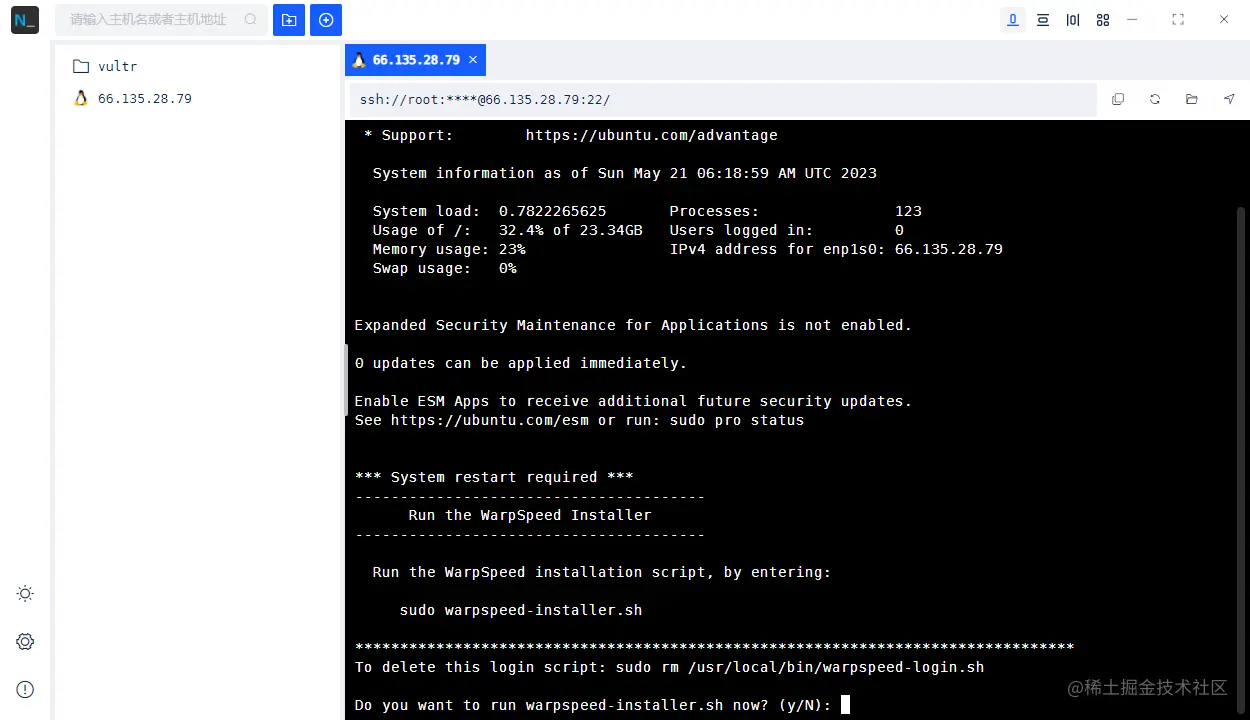Click 'Swap usage: 0%' text

[444, 268]
